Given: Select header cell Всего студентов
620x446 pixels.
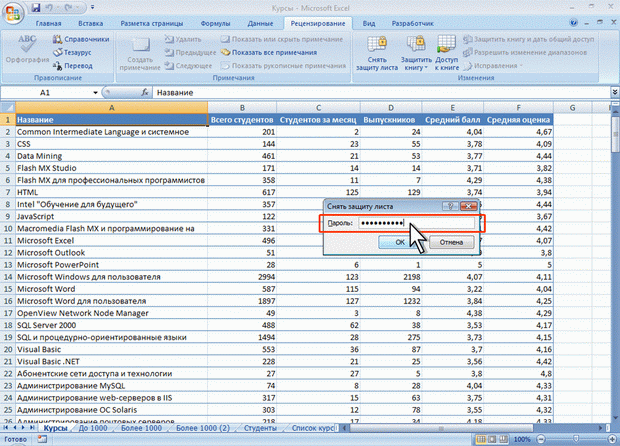Looking at the screenshot, I should click(x=242, y=119).
